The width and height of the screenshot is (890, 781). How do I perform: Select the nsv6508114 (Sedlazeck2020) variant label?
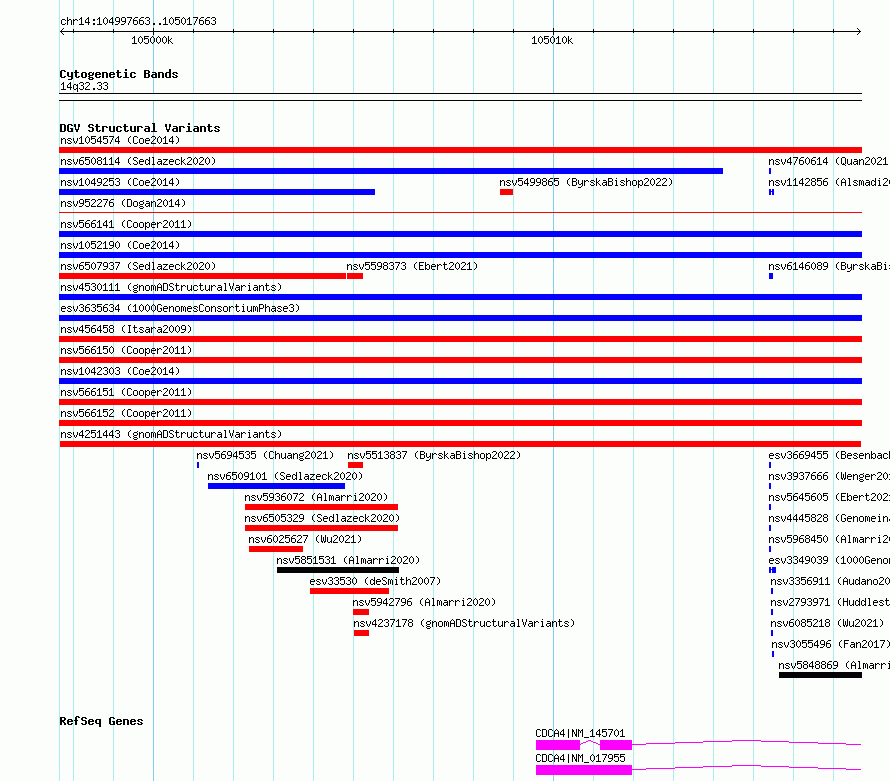pyautogui.click(x=138, y=161)
